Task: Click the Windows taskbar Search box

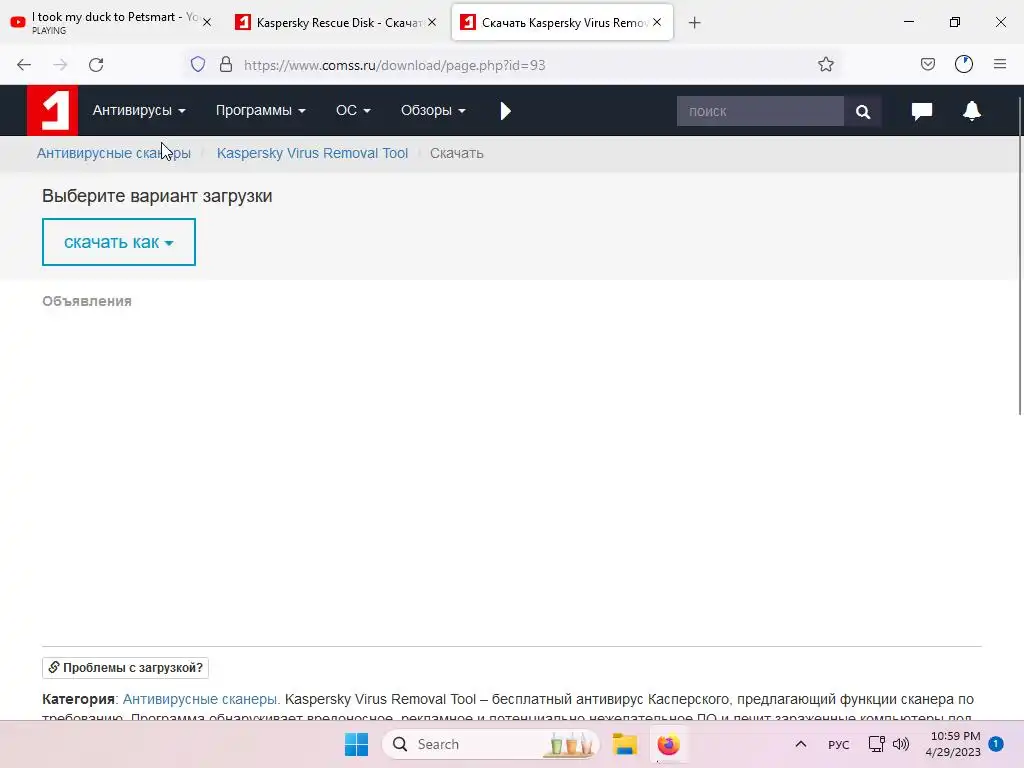Action: click(490, 744)
